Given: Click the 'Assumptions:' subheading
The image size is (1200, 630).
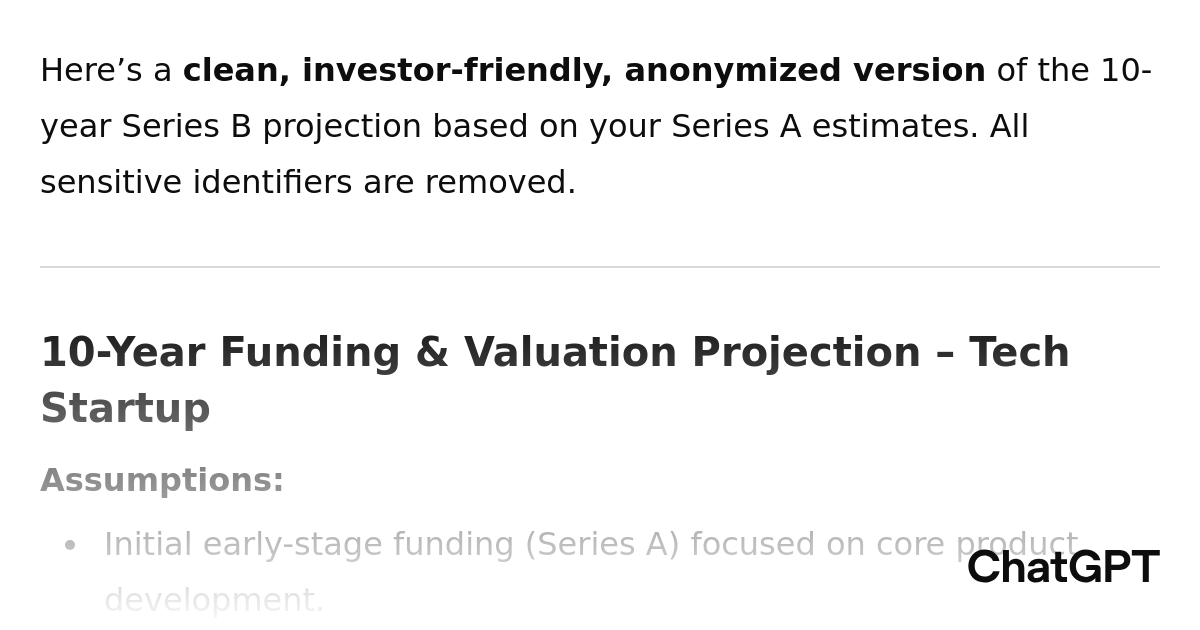Looking at the screenshot, I should click(162, 481).
